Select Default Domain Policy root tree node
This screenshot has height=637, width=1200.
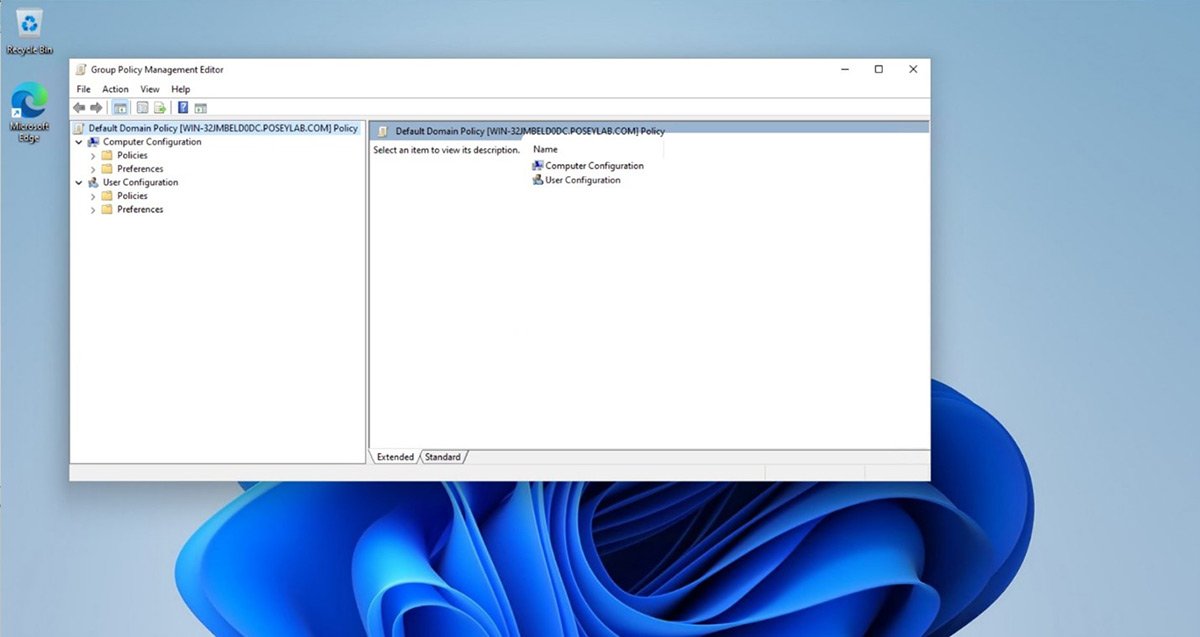(222, 128)
